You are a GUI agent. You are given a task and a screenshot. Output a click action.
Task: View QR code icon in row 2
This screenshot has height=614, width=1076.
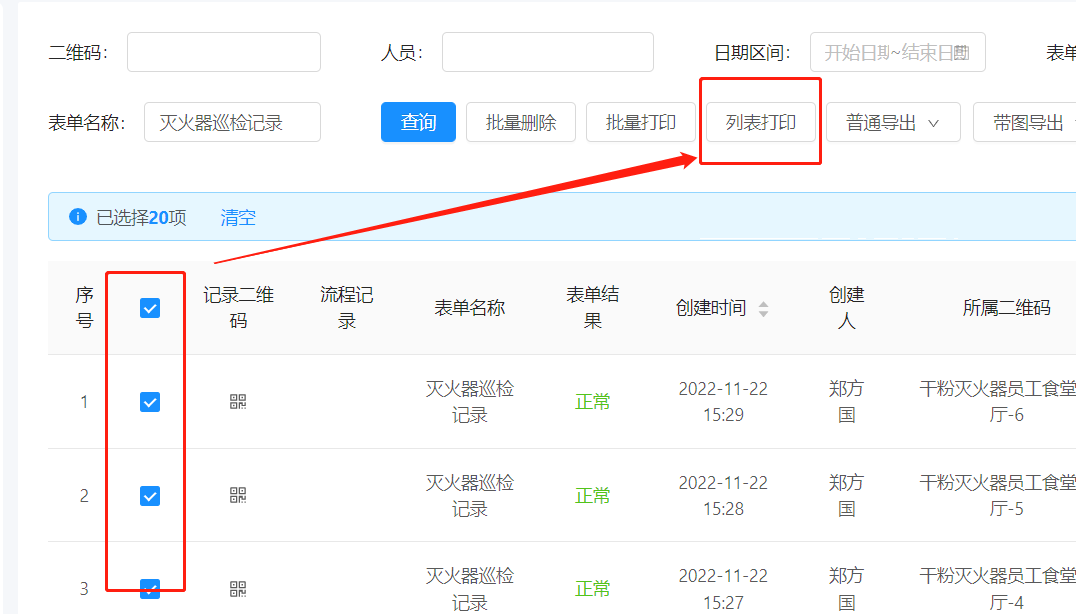236,496
